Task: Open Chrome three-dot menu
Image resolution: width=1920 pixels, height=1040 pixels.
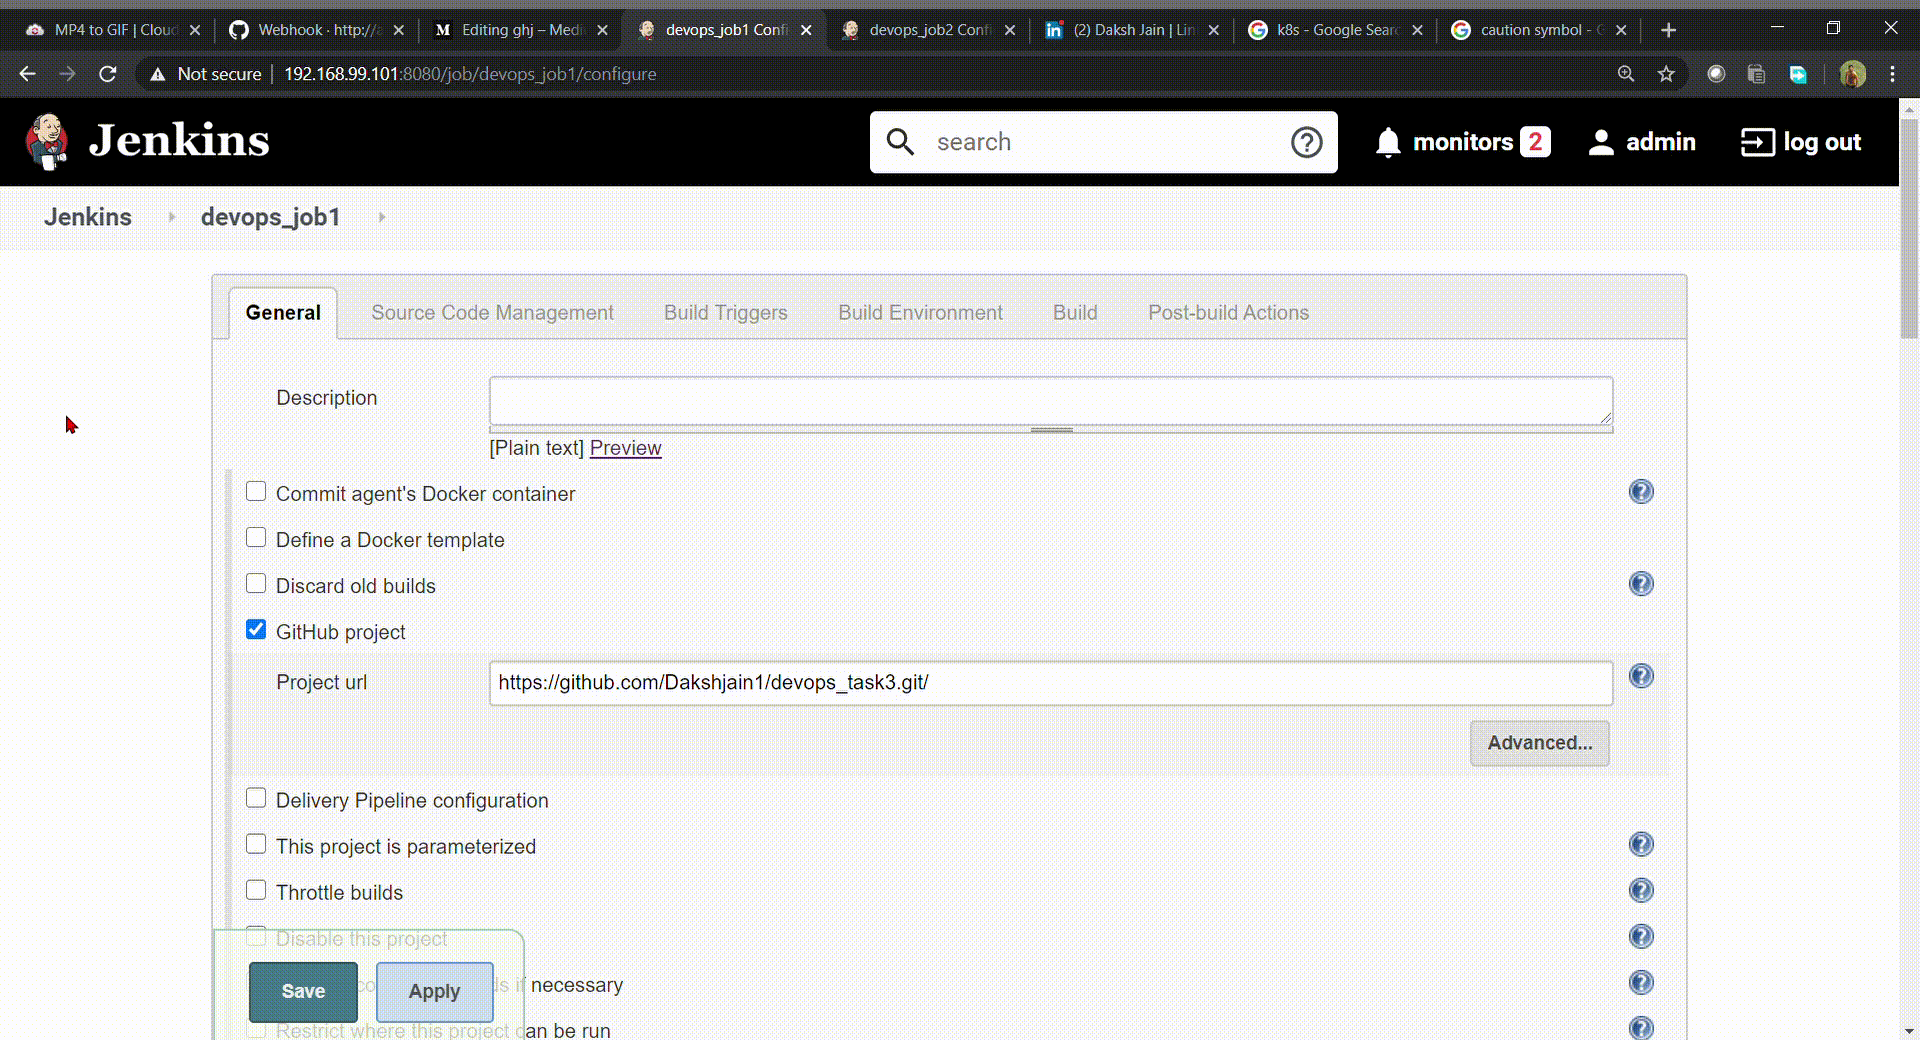Action: click(1892, 74)
